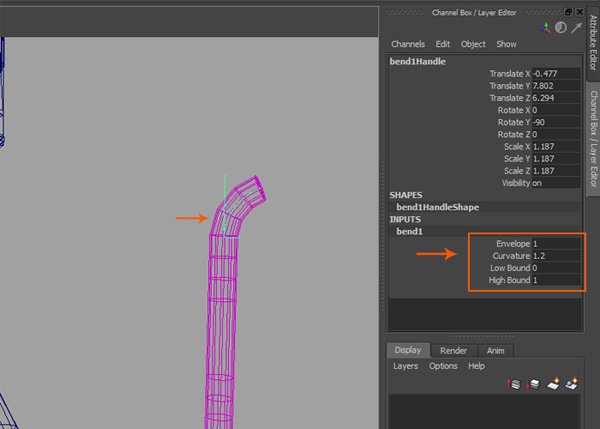Close the Channel Box / Layer Editor panel
600x429 pixels.
(x=580, y=12)
